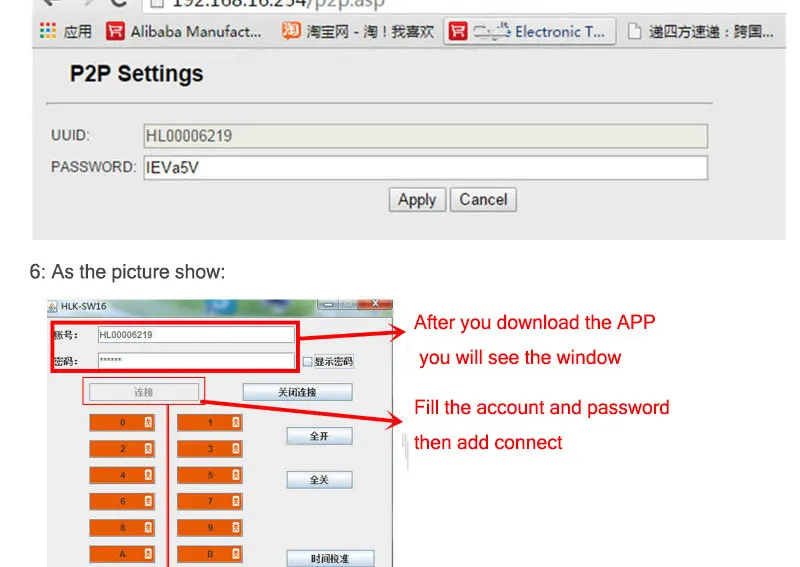Minimize the HLK-SW16 window
The image size is (800, 567).
coord(328,305)
